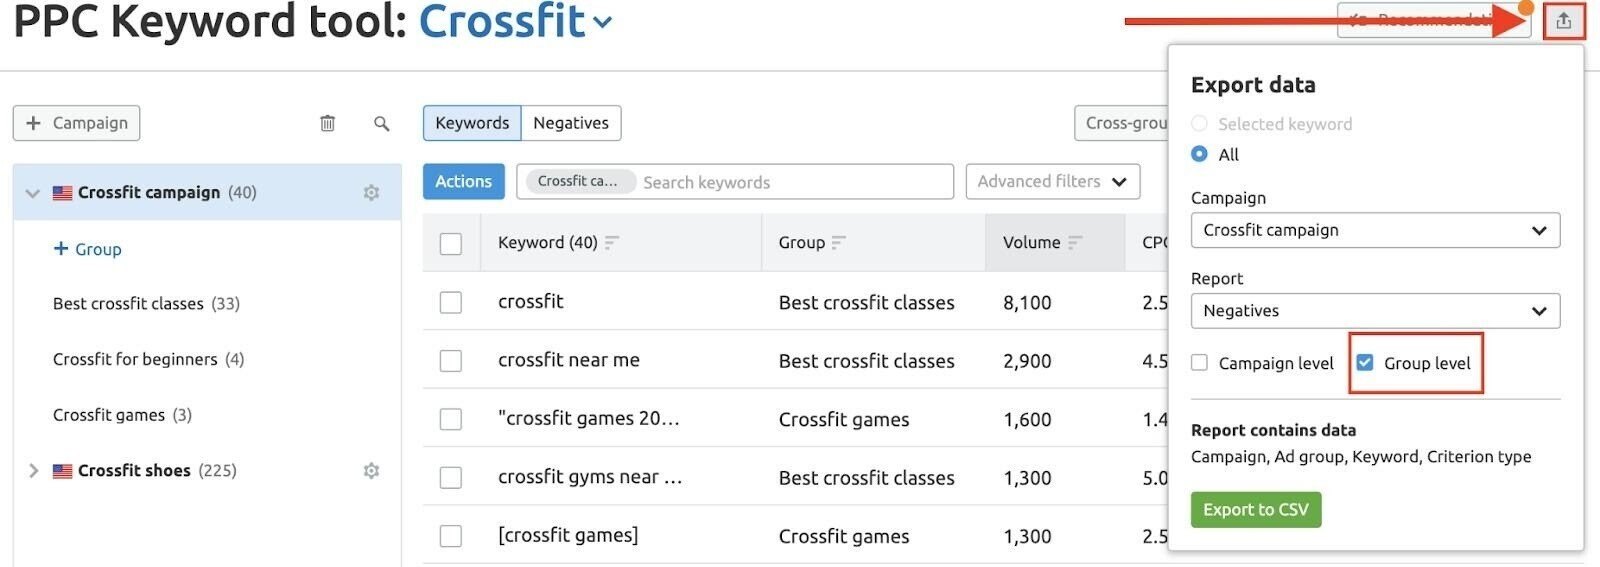Switch to the Negatives tab

tap(571, 123)
